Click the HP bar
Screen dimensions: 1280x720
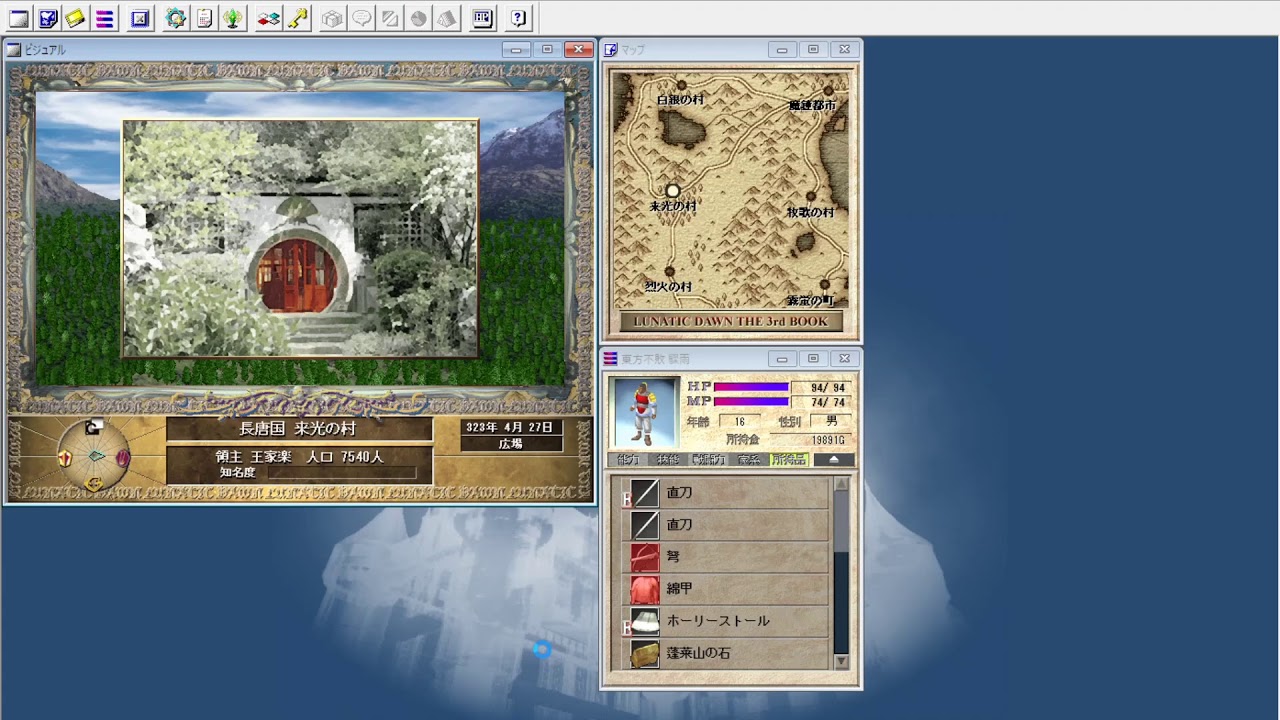click(x=752, y=387)
